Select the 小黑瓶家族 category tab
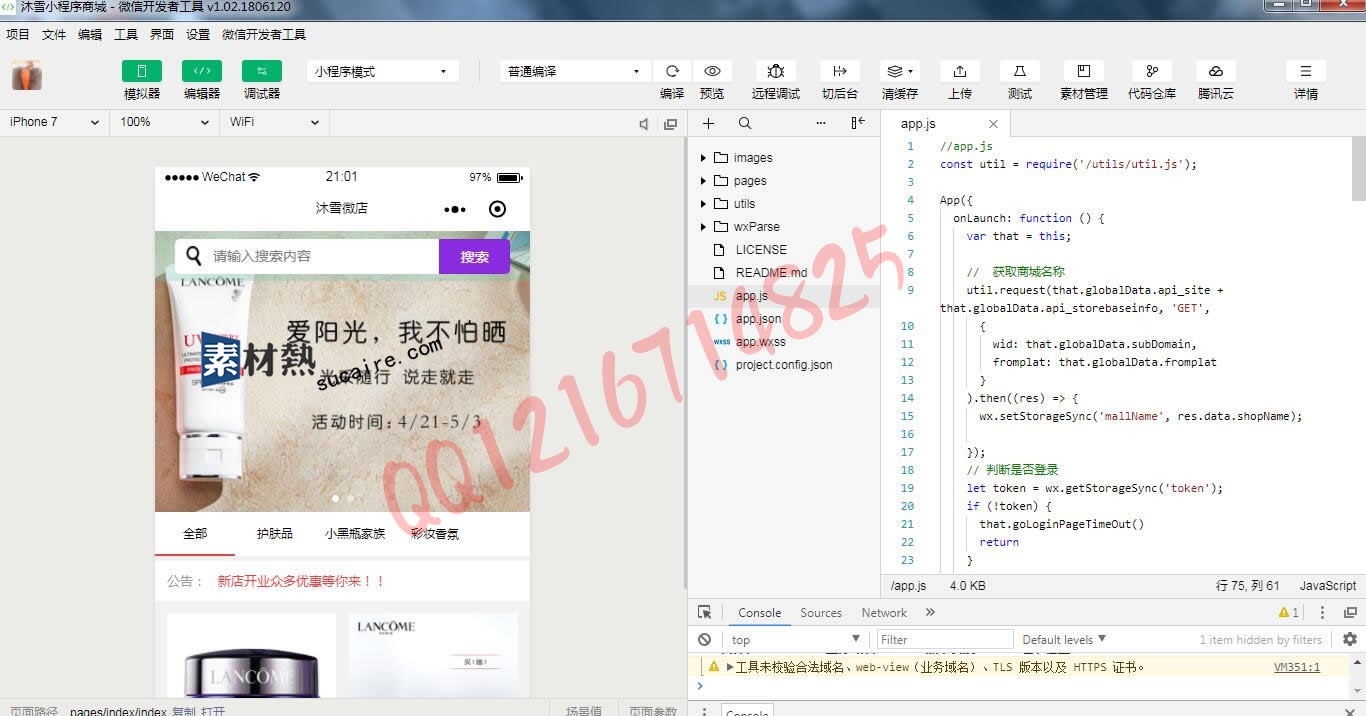The height and width of the screenshot is (716, 1366). 355,534
